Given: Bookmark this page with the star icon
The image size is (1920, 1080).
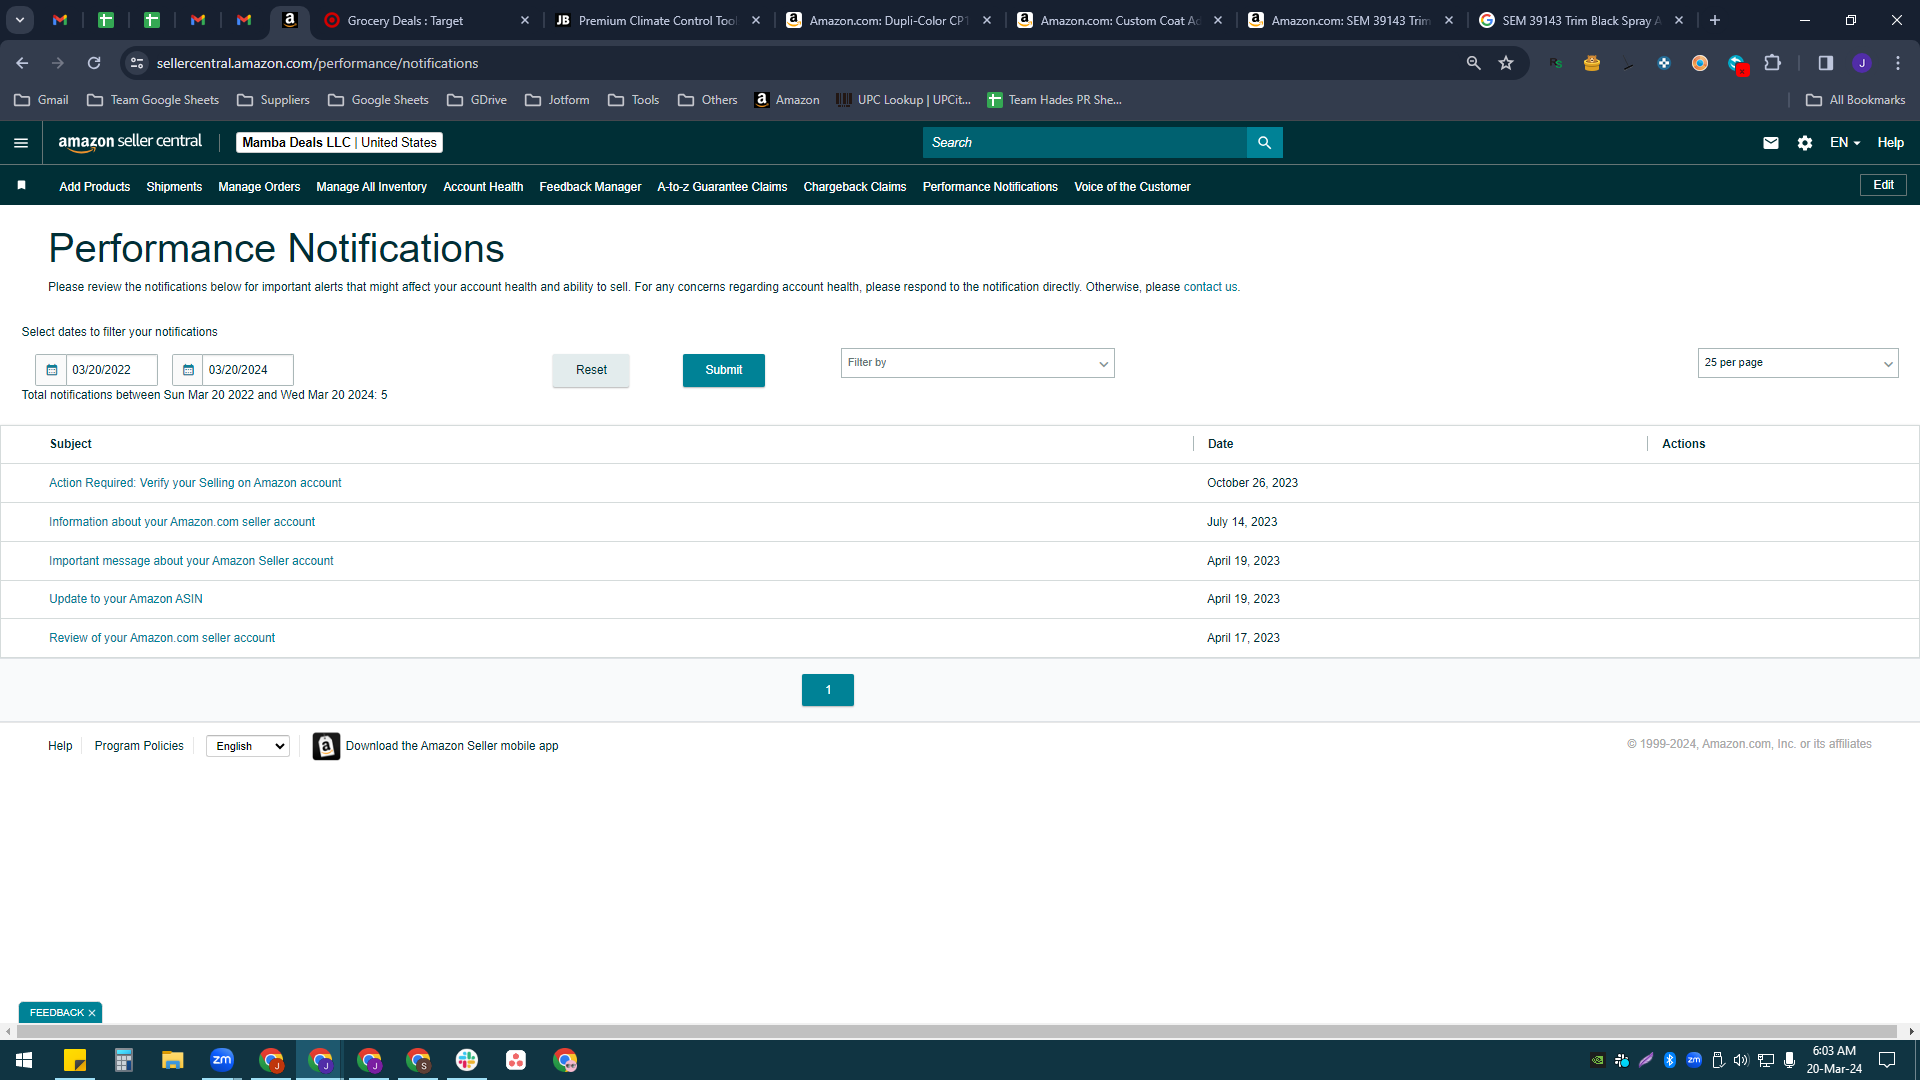Looking at the screenshot, I should tap(1506, 63).
